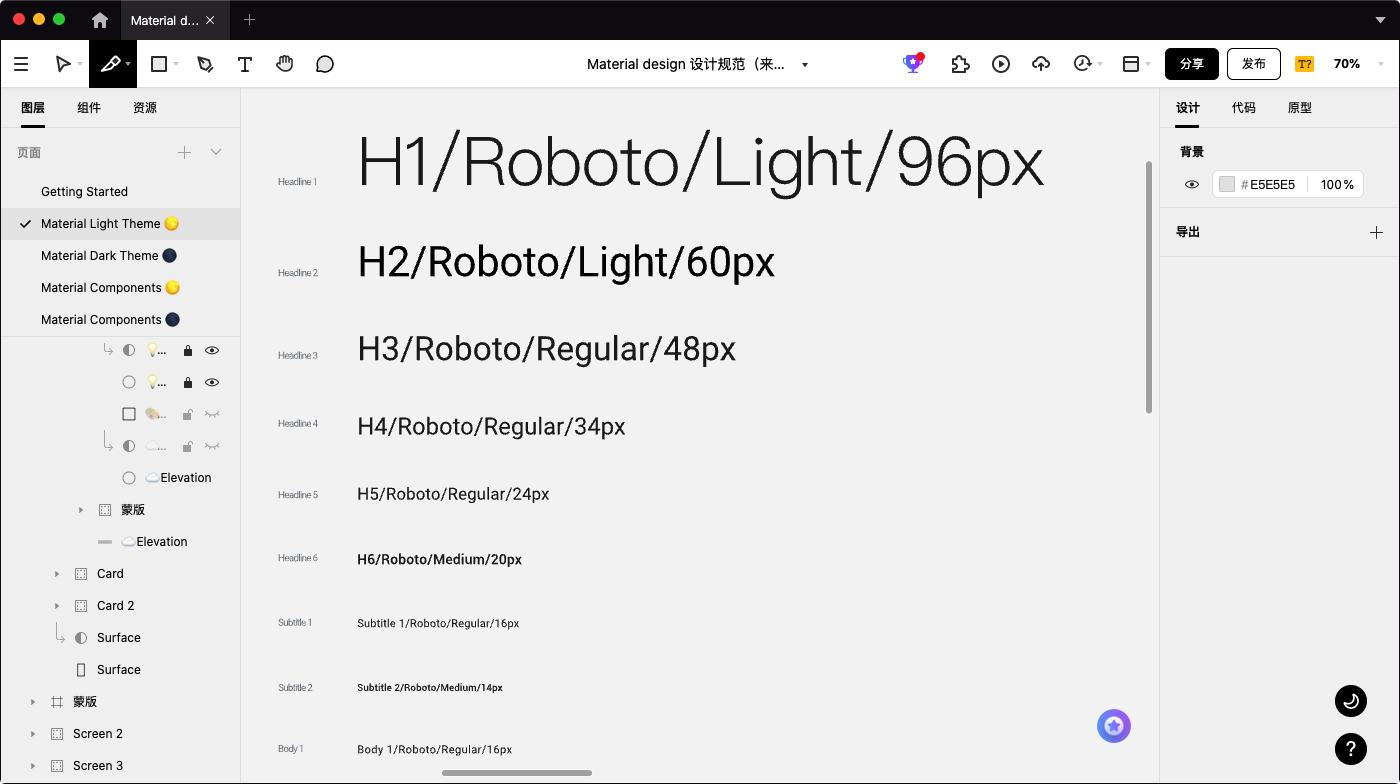1400x784 pixels.
Task: Click the floating purple star assistant button
Action: (1114, 726)
